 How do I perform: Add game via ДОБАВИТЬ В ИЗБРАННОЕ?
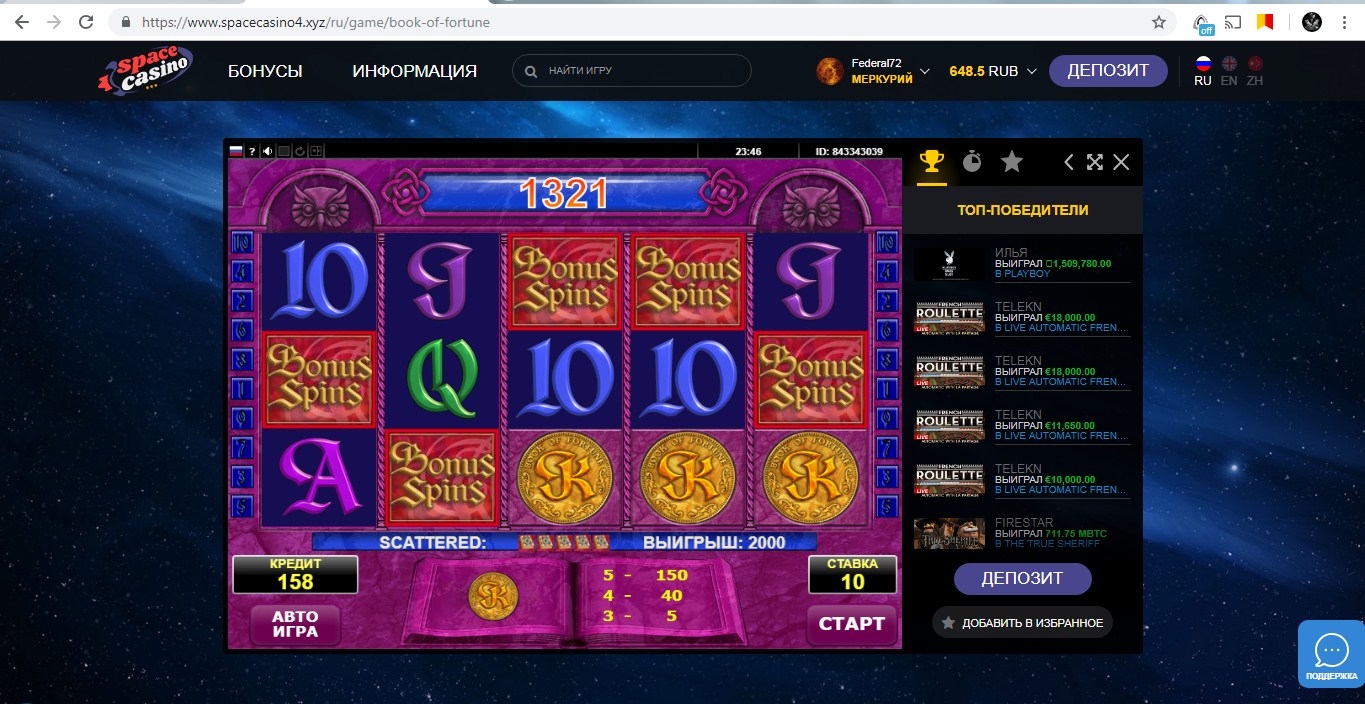click(1022, 623)
